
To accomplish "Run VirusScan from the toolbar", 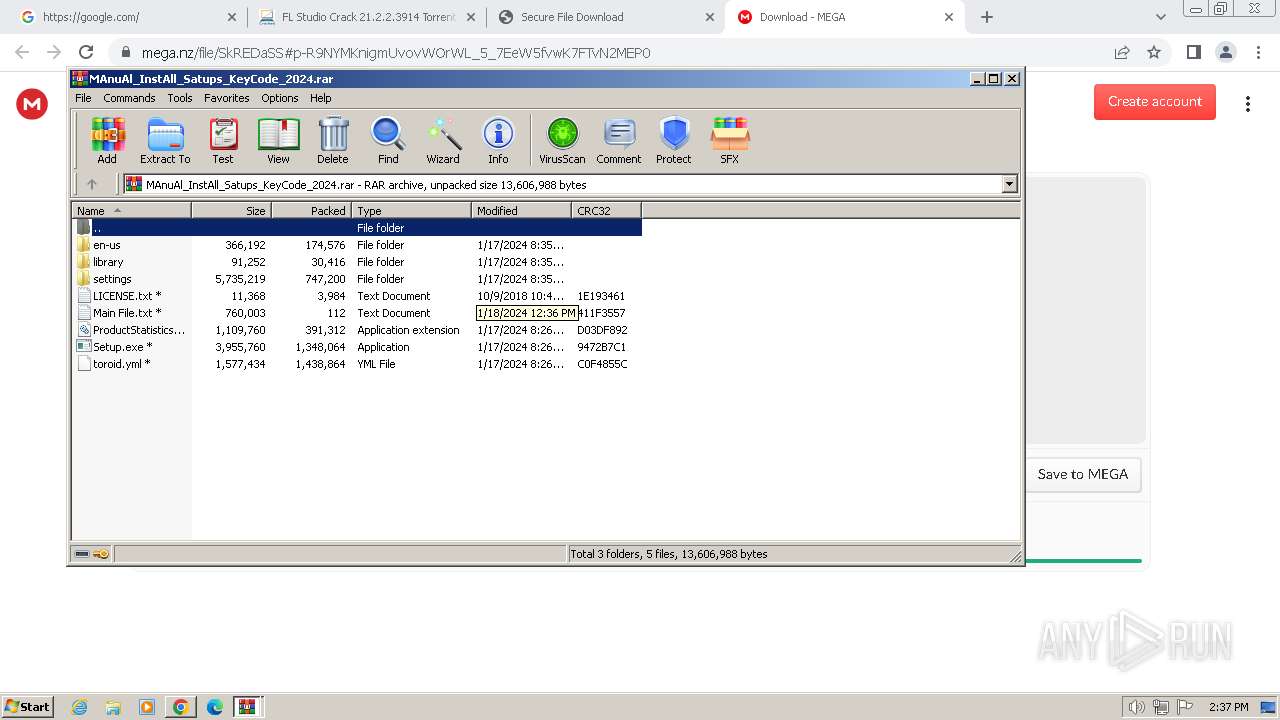I will (x=562, y=140).
